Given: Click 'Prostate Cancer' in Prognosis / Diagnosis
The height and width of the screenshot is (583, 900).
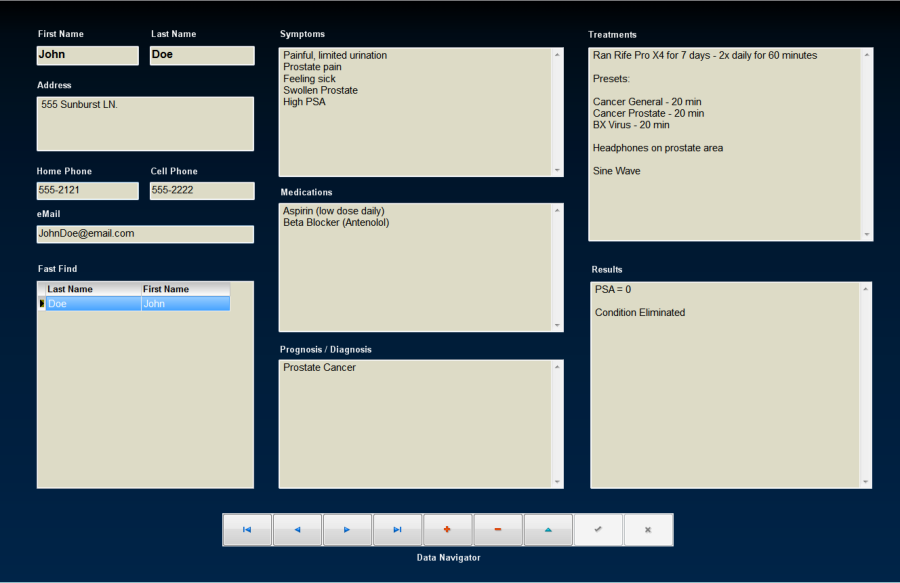Looking at the screenshot, I should (319, 367).
